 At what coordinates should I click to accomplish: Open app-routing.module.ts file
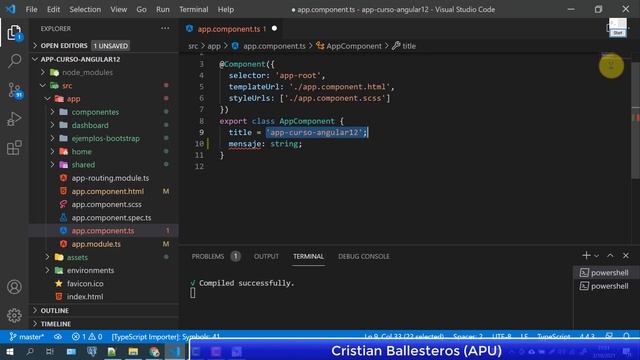click(x=110, y=178)
